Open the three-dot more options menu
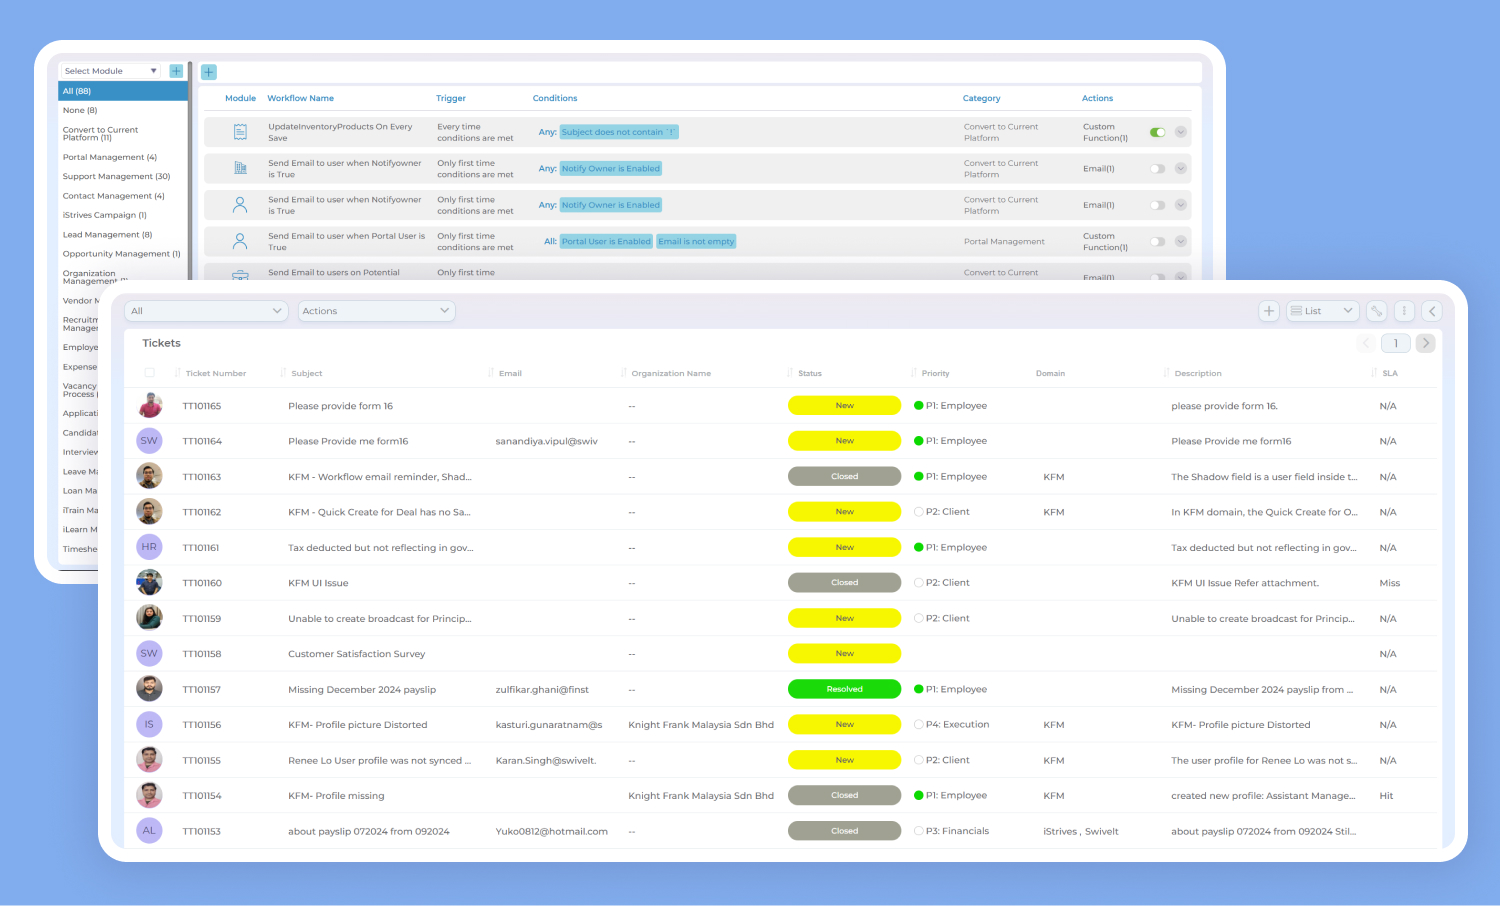The width and height of the screenshot is (1500, 906). click(1404, 311)
